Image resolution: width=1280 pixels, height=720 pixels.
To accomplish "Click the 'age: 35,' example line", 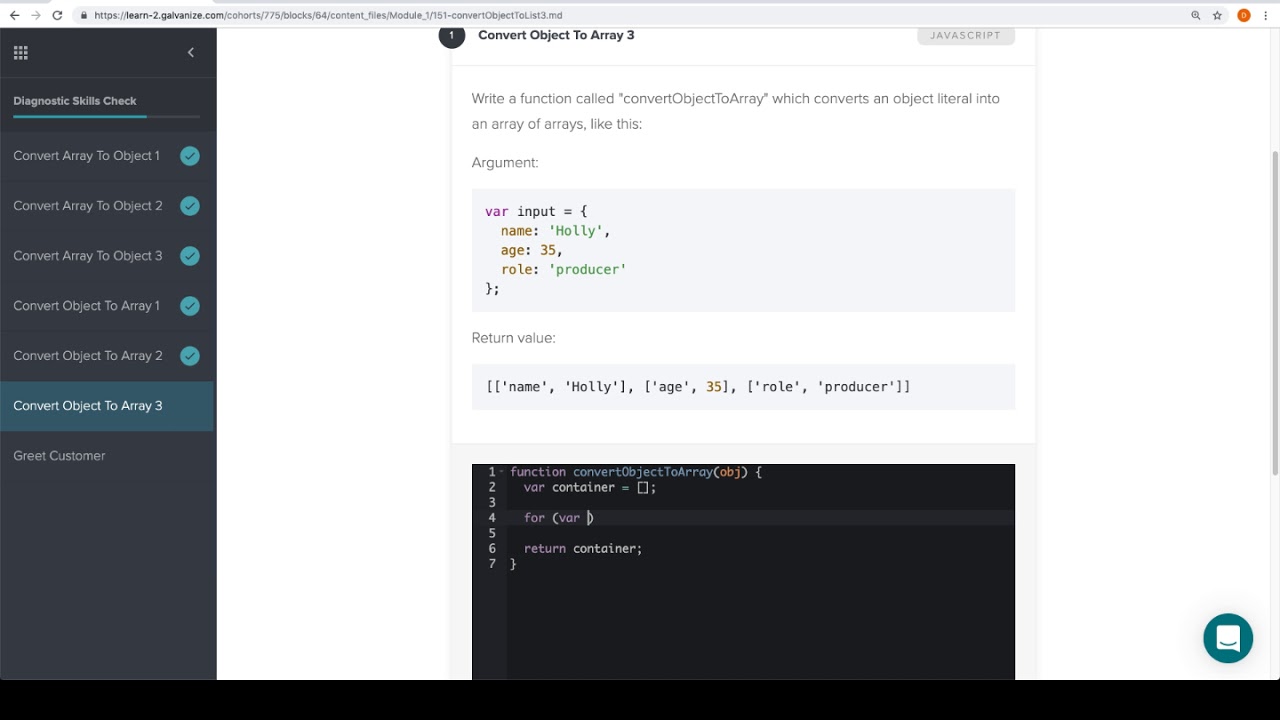I will 532,250.
